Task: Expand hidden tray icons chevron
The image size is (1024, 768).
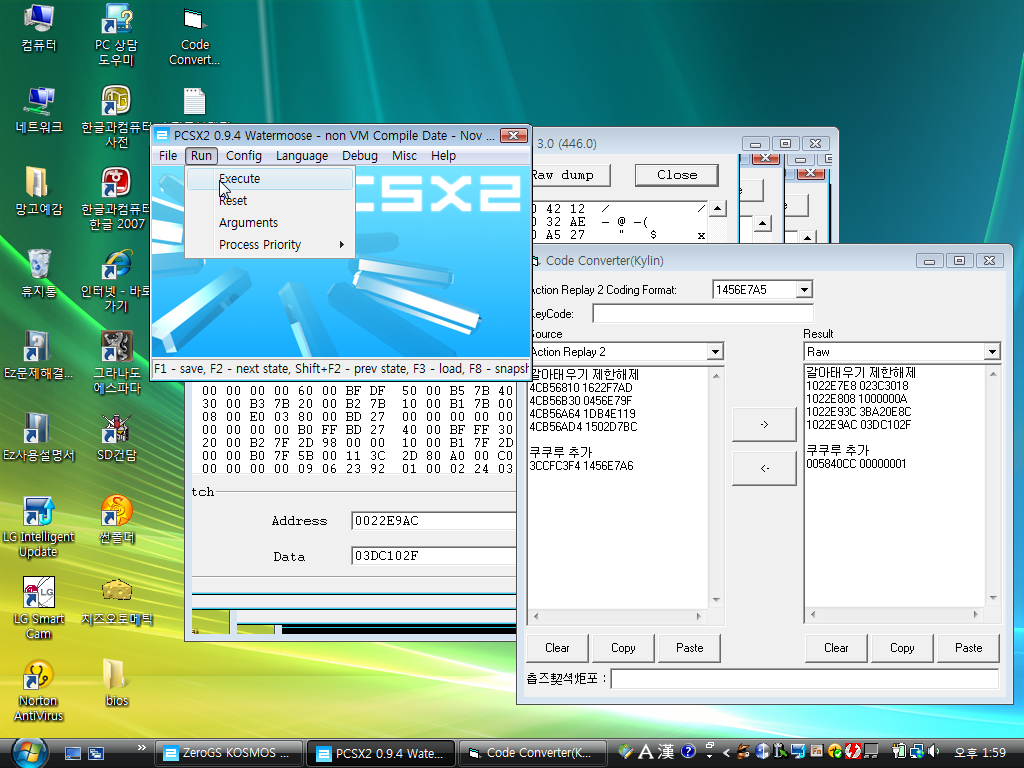Action: coord(726,752)
